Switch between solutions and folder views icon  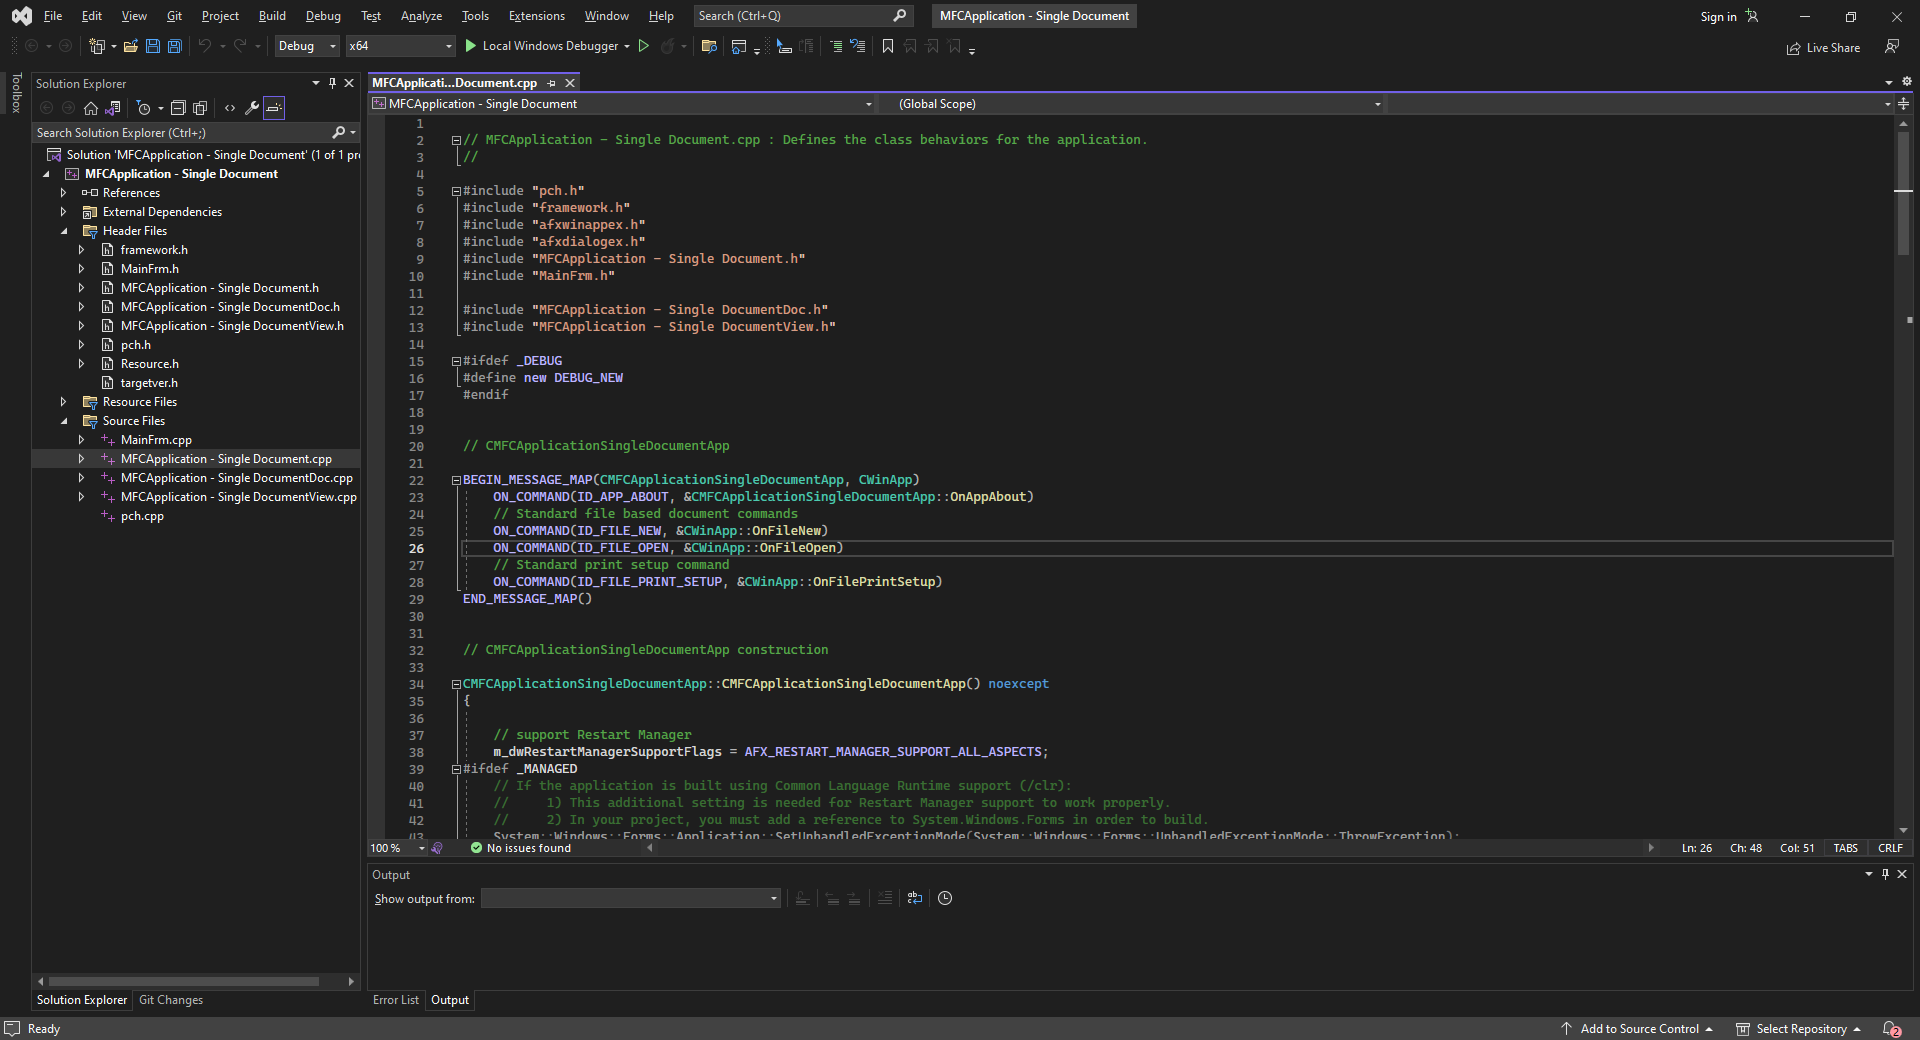pyautogui.click(x=113, y=108)
